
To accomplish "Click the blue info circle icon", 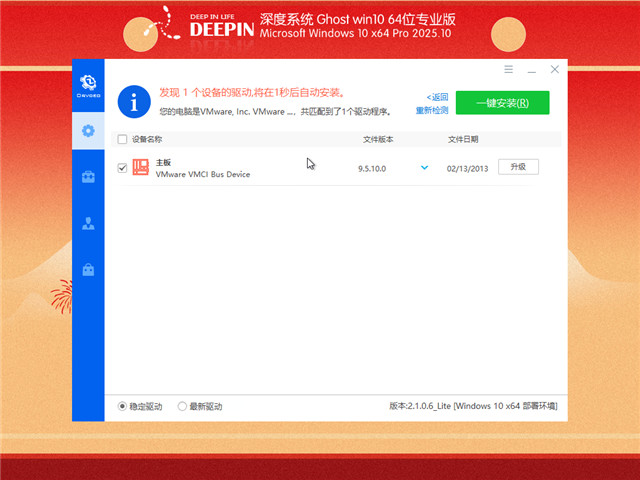I will tap(134, 101).
